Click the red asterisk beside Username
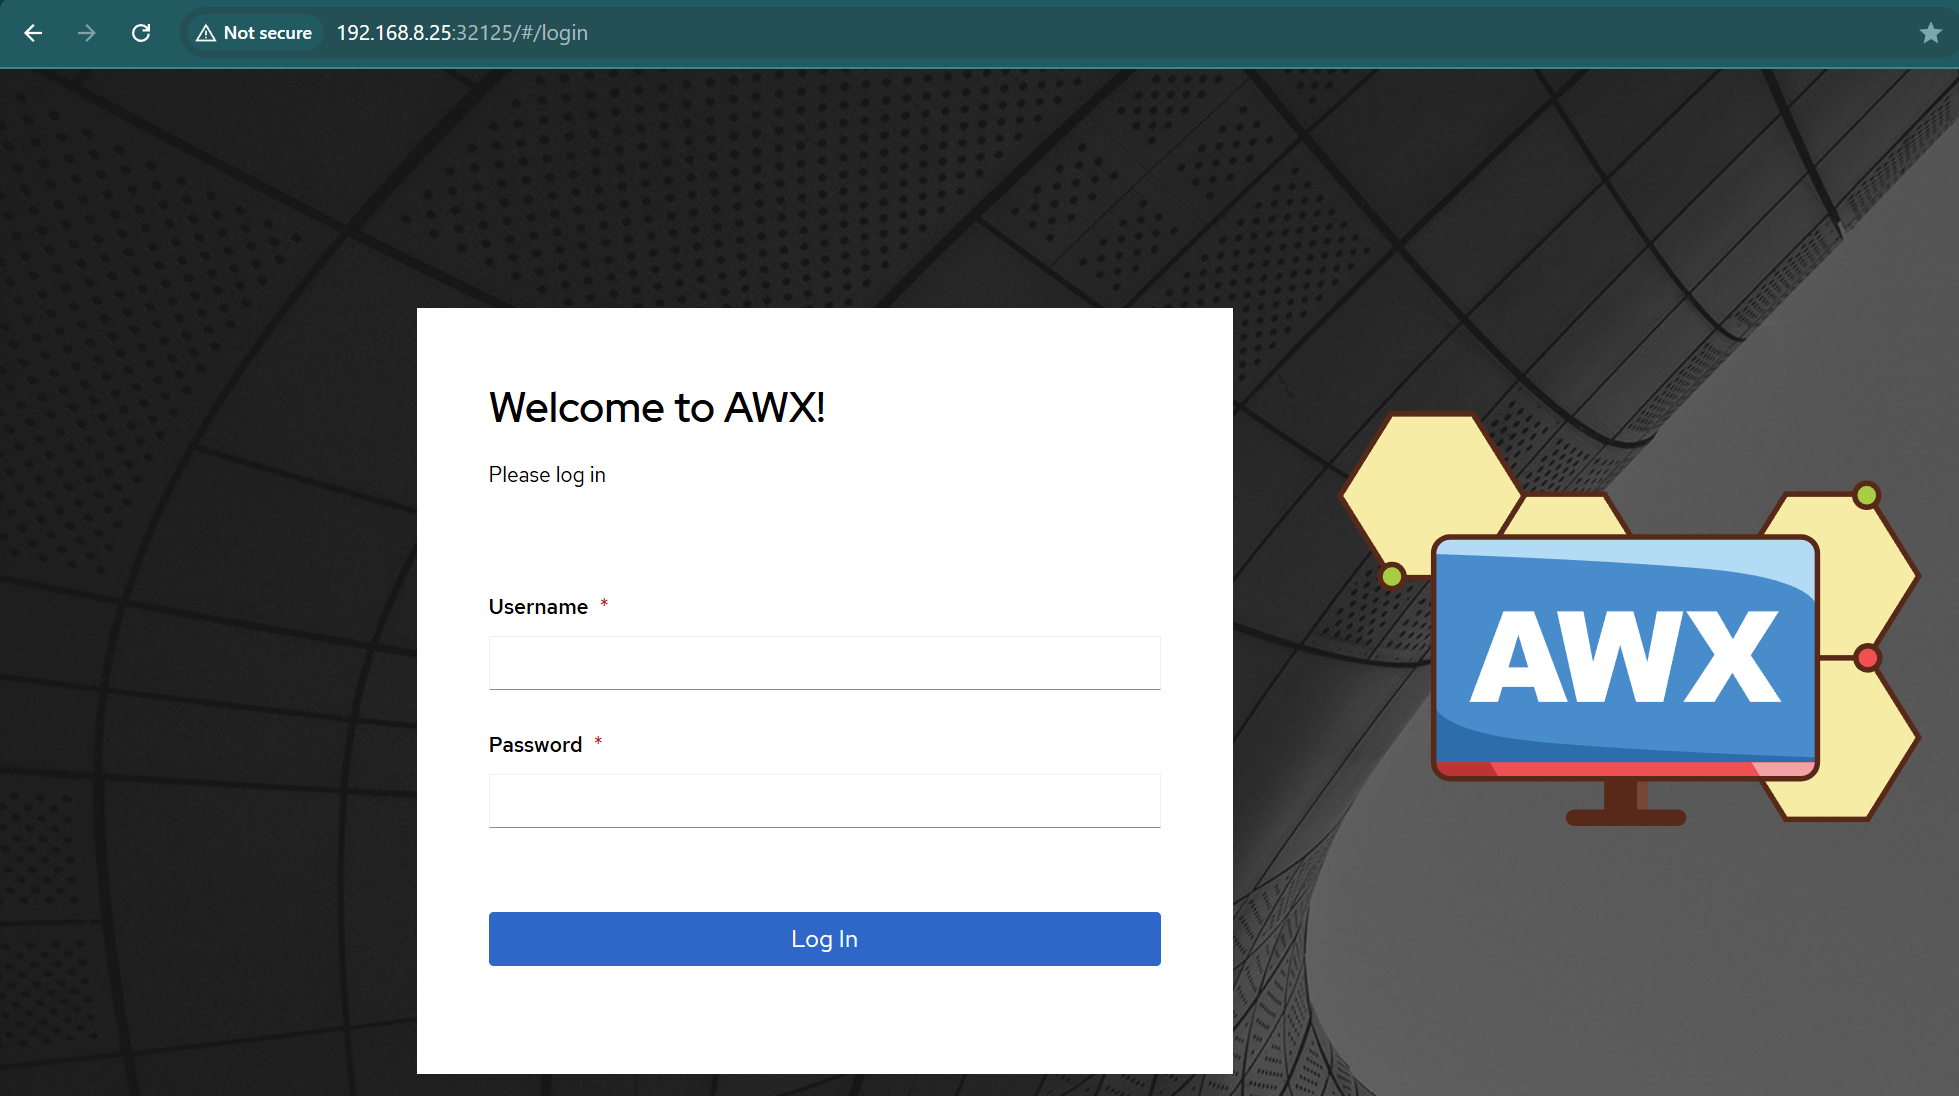Image resolution: width=1959 pixels, height=1096 pixels. pos(604,603)
